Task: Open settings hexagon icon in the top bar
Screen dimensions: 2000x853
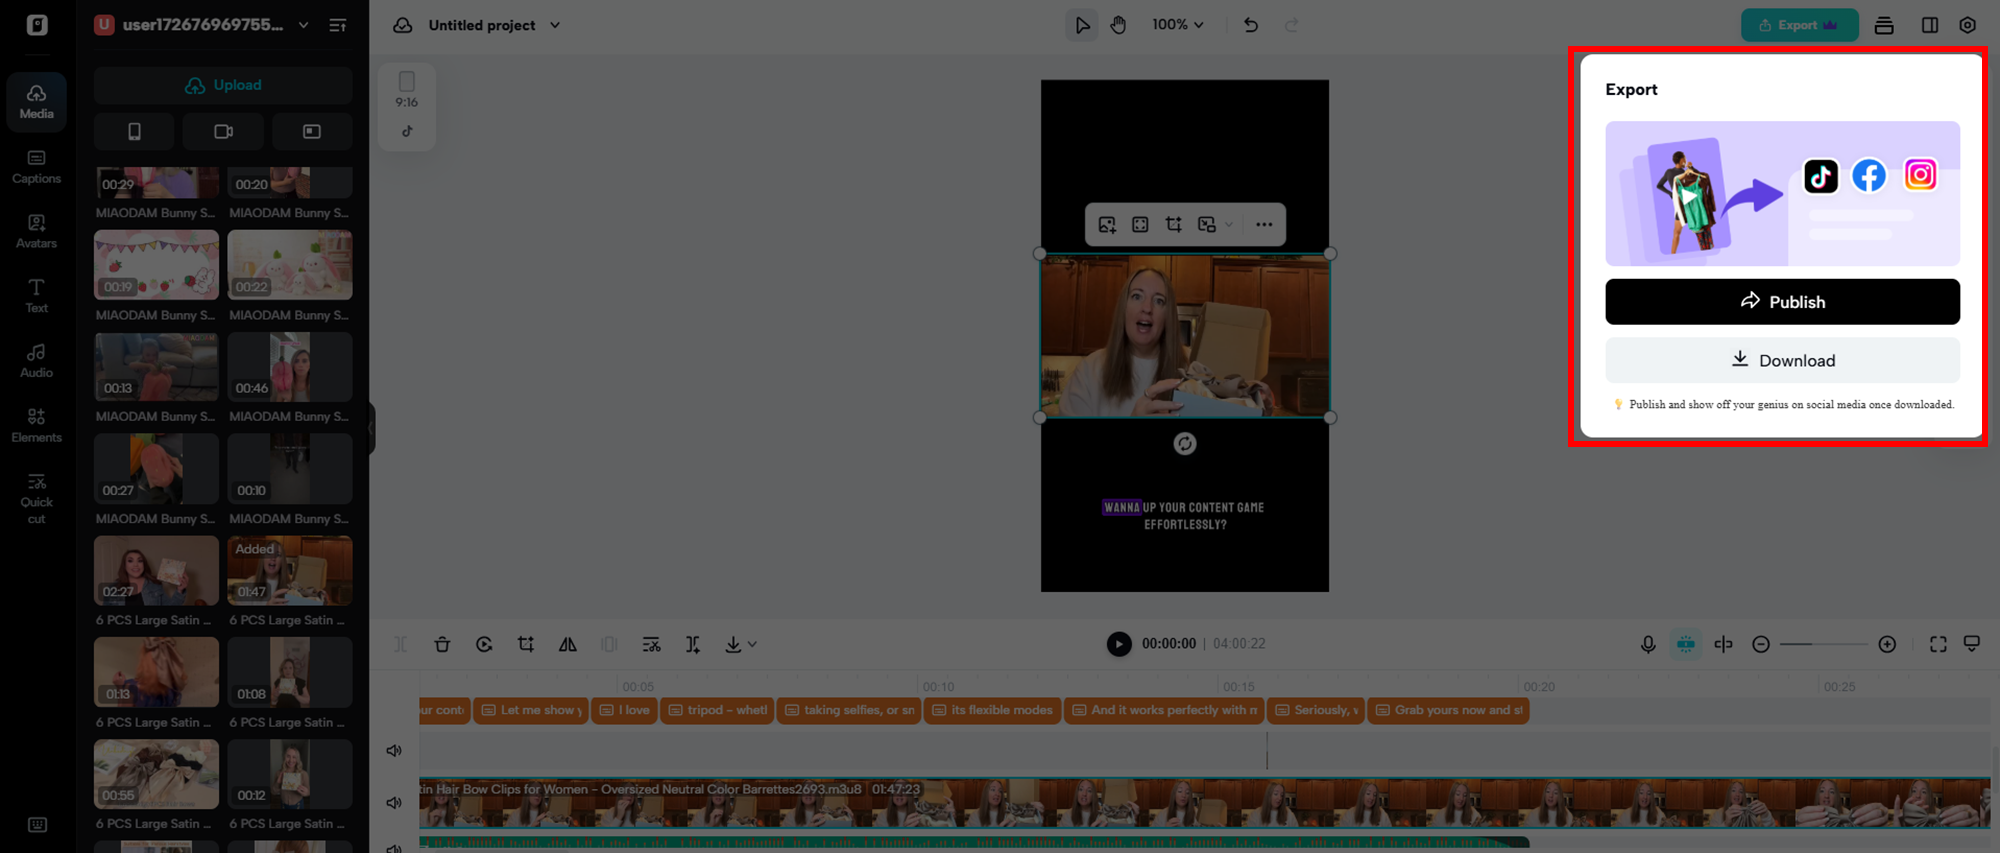Action: point(1967,25)
